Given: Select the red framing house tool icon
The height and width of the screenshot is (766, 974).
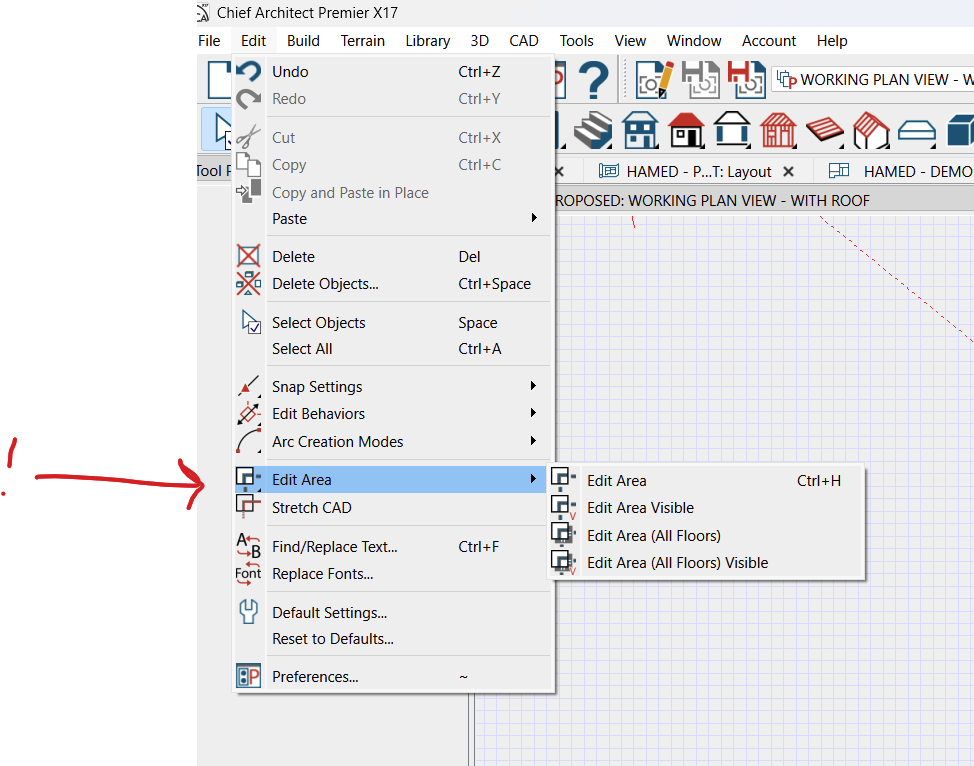Looking at the screenshot, I should [x=778, y=130].
